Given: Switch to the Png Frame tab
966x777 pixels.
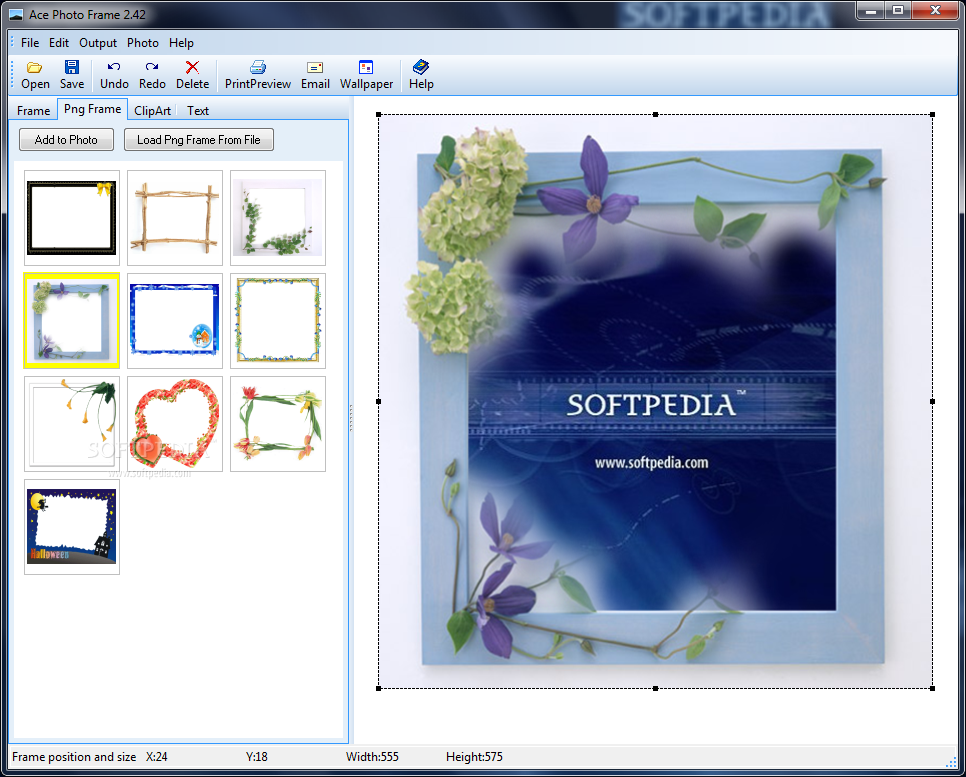Looking at the screenshot, I should [x=92, y=109].
